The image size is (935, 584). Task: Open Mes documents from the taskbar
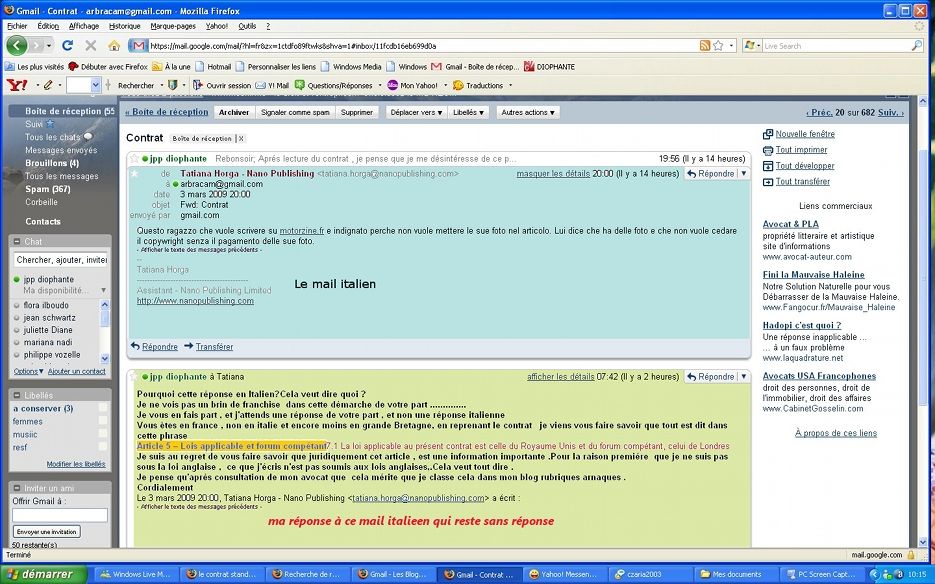735,574
